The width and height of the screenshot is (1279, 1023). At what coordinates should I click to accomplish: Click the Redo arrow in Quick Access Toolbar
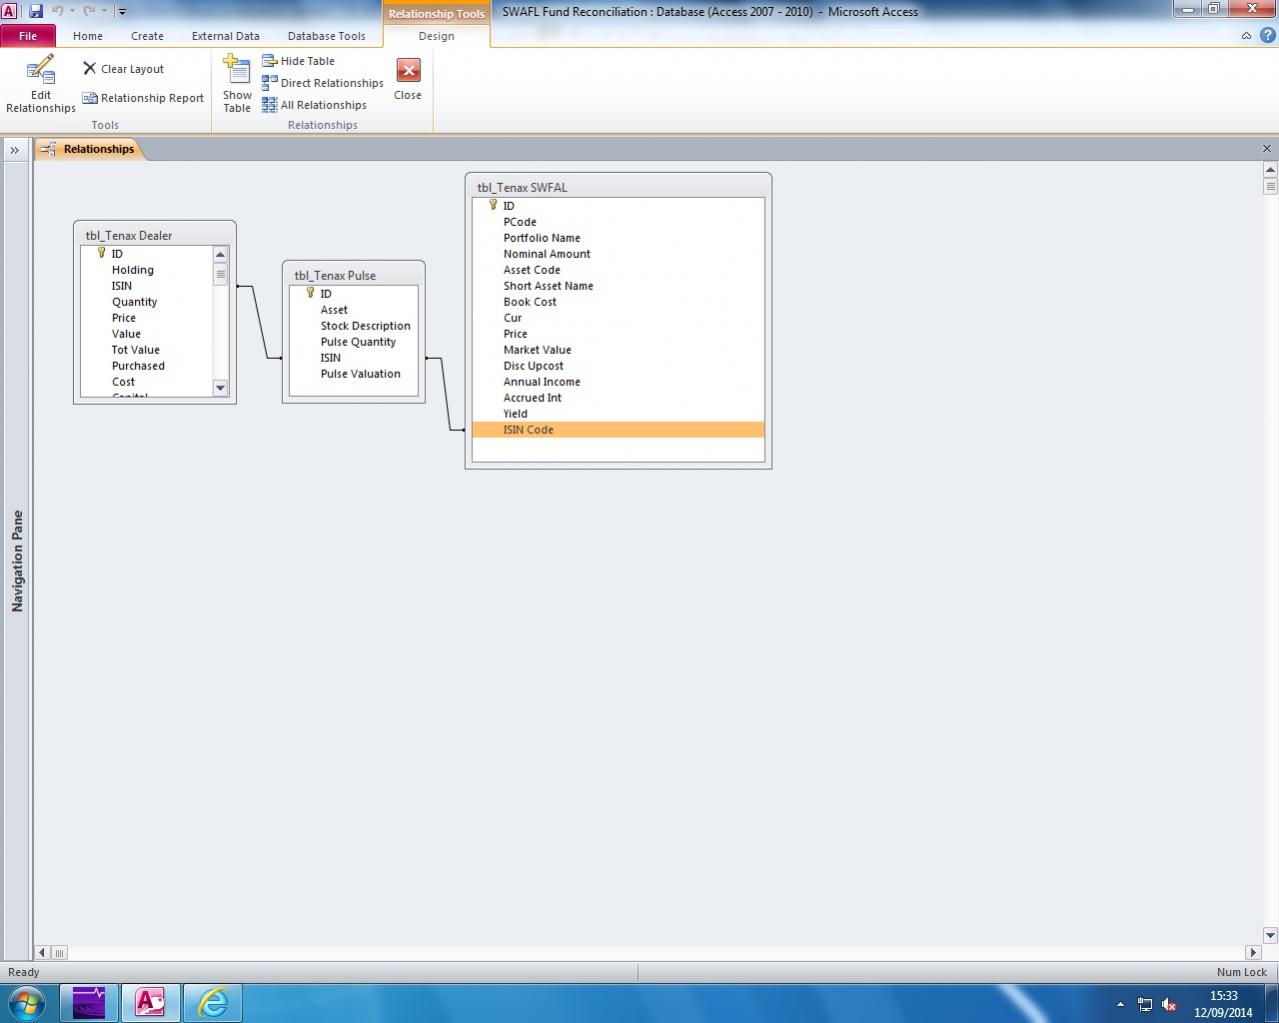click(89, 11)
